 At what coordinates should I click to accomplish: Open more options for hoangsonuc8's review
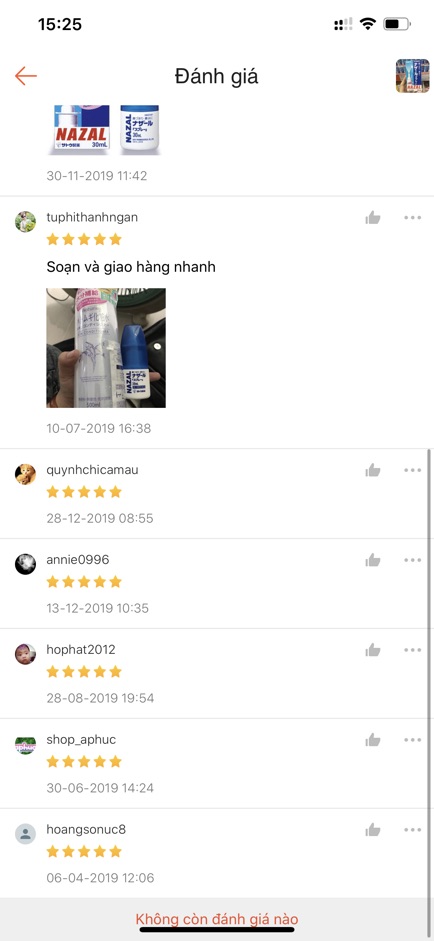coord(412,830)
